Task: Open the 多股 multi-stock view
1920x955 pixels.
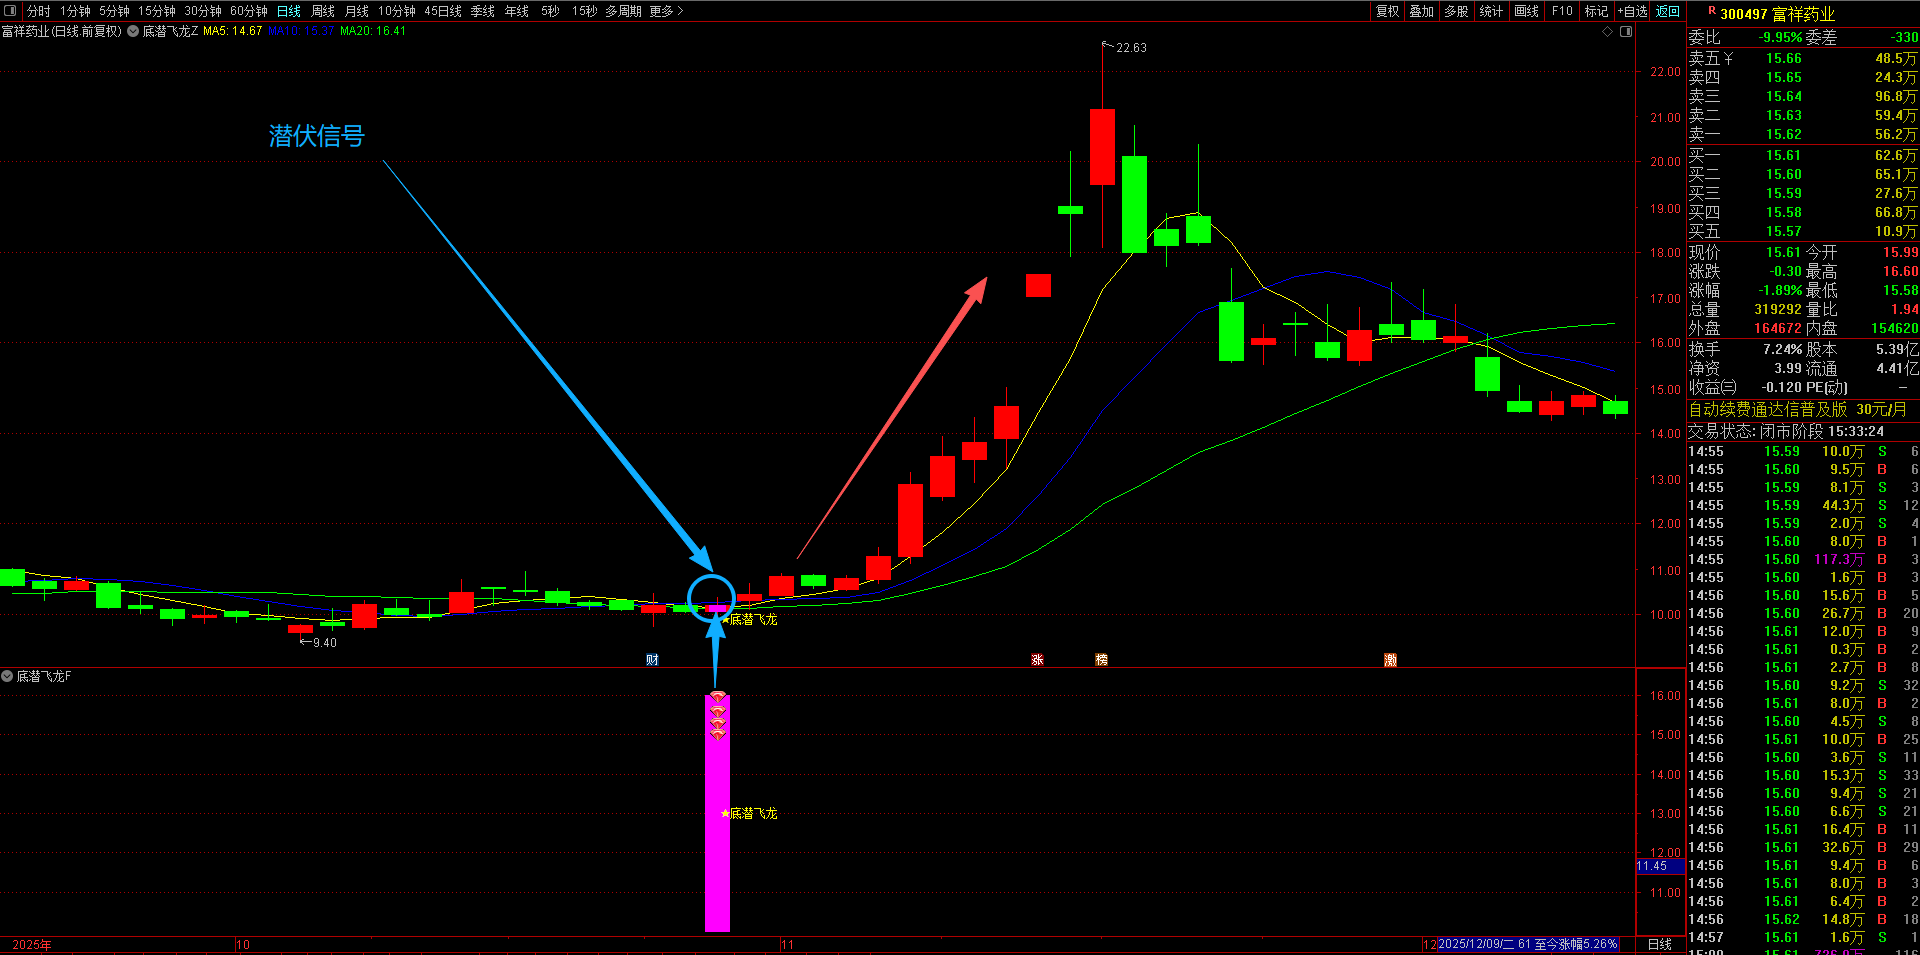Action: [1457, 11]
